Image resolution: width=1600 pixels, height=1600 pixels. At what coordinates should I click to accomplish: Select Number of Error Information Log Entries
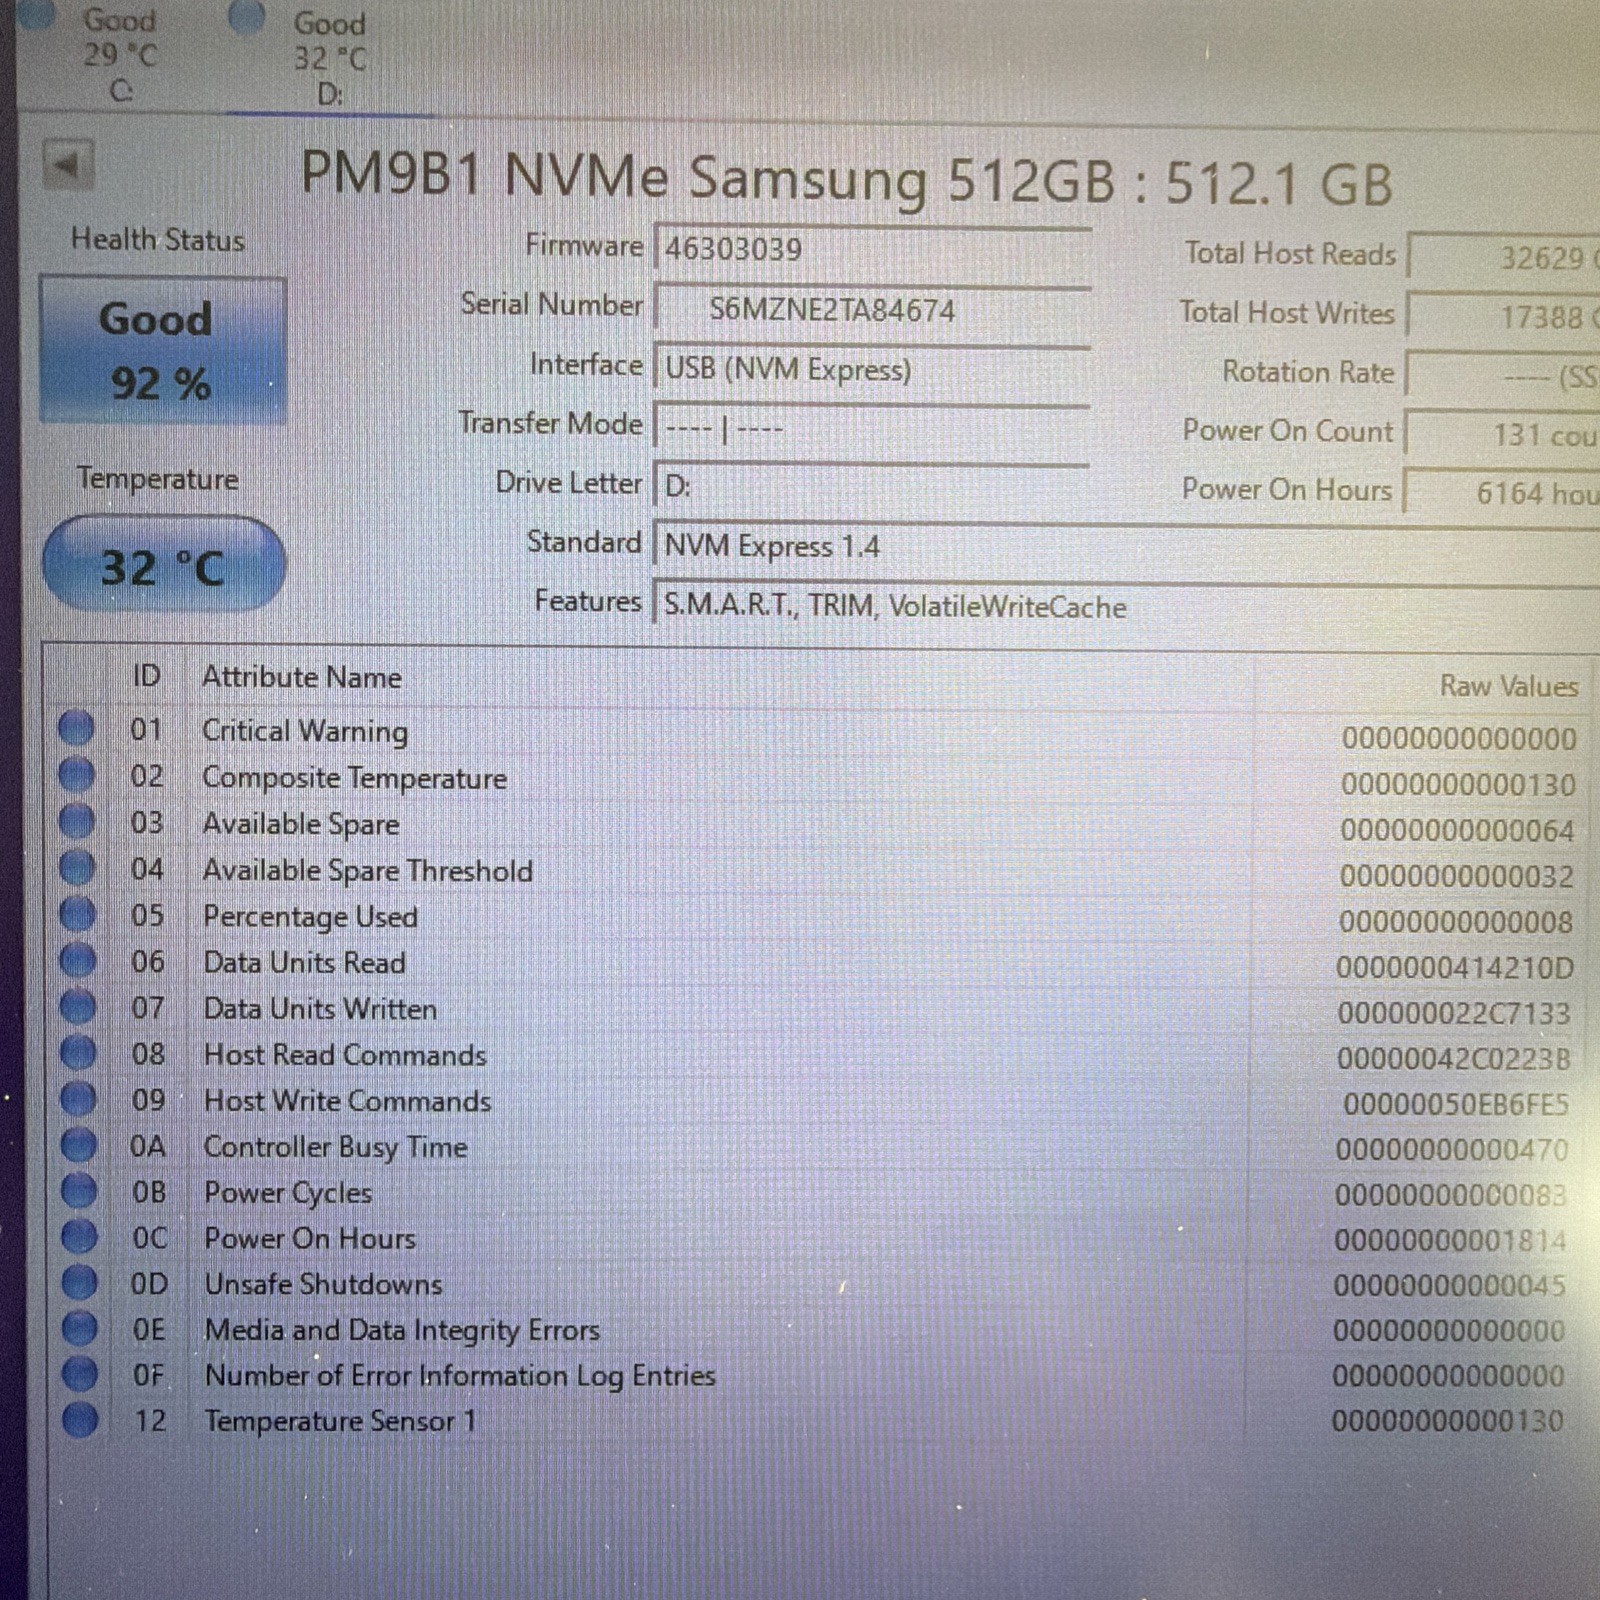pos(460,1376)
